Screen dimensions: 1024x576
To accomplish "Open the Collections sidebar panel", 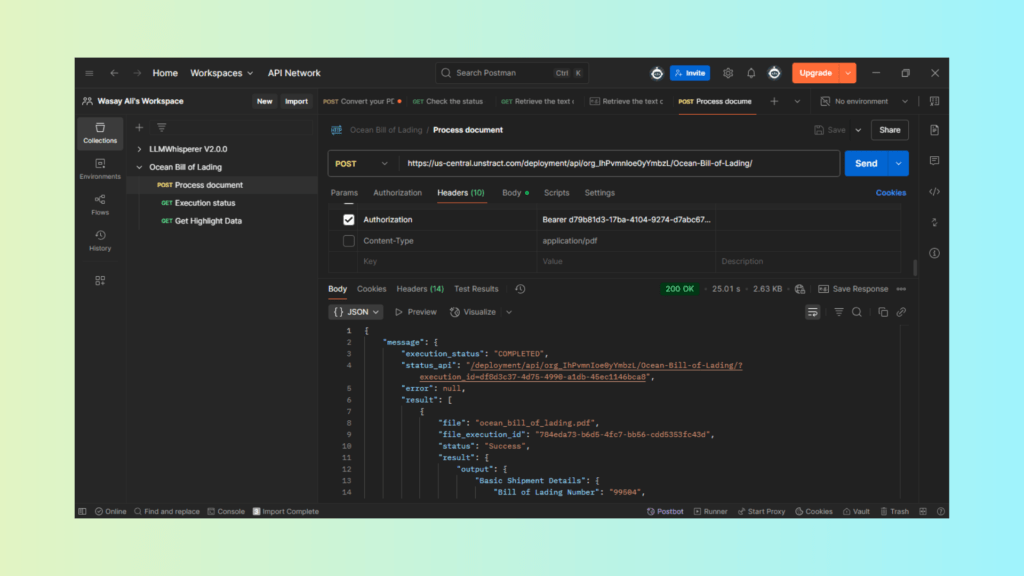I will pos(100,133).
